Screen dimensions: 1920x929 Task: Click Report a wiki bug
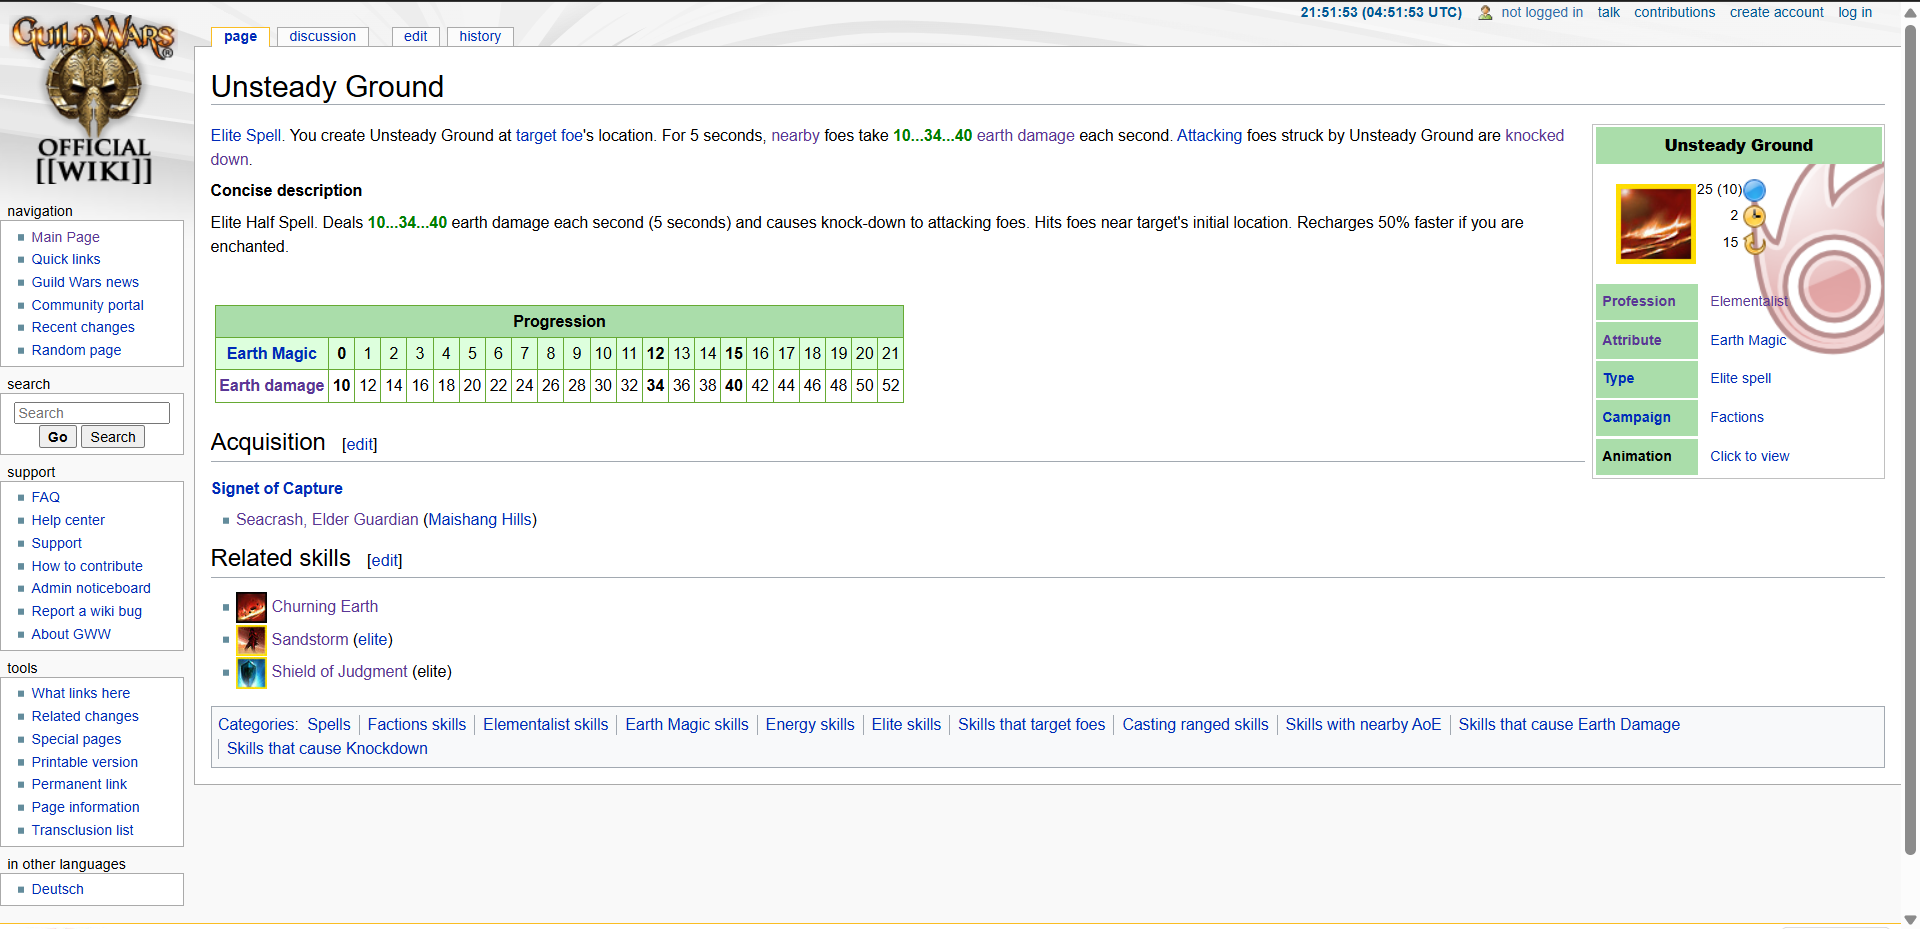click(x=86, y=611)
